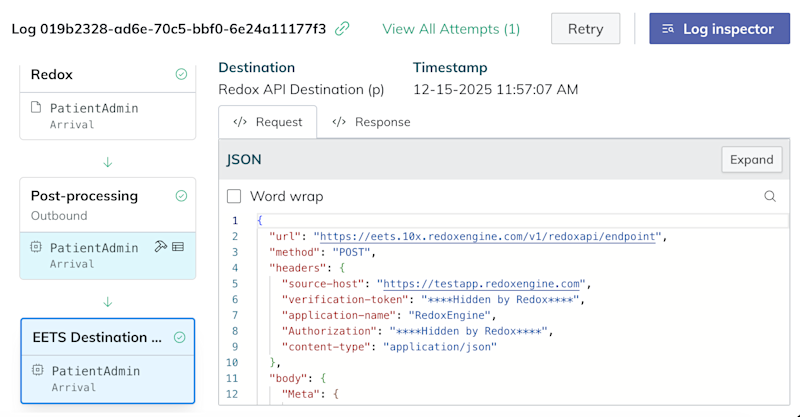Select PatientAdmin Arrival under EETS Destination
800x417 pixels.
(x=108, y=379)
